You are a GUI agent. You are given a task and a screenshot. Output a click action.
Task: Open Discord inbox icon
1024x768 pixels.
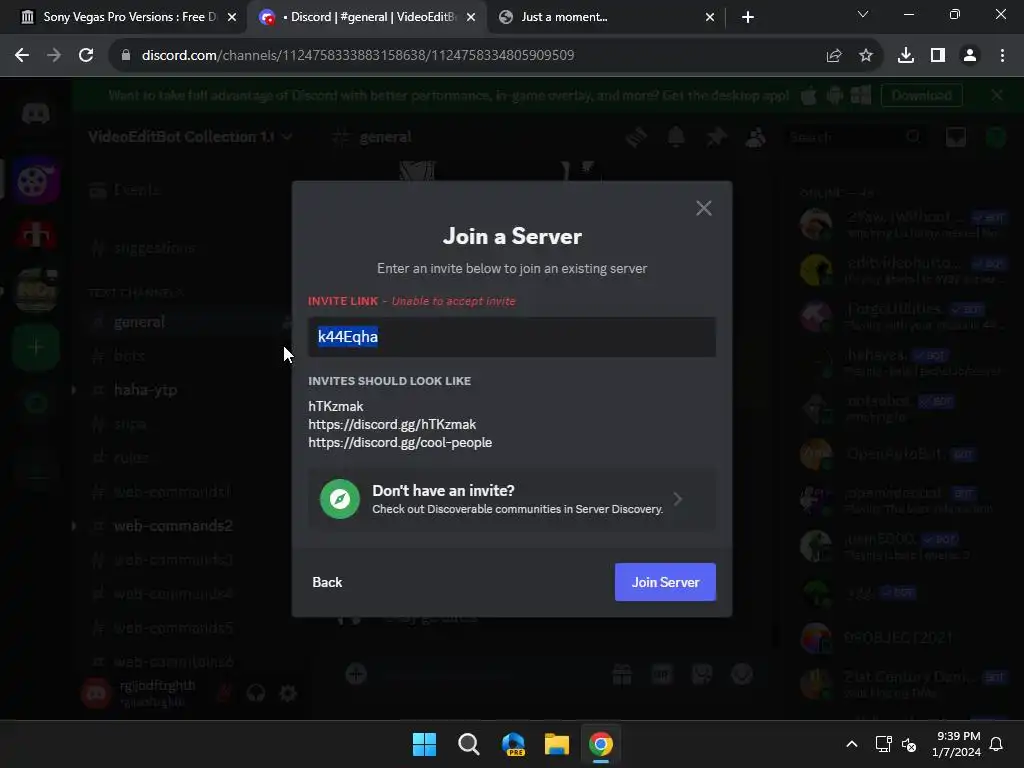point(955,137)
